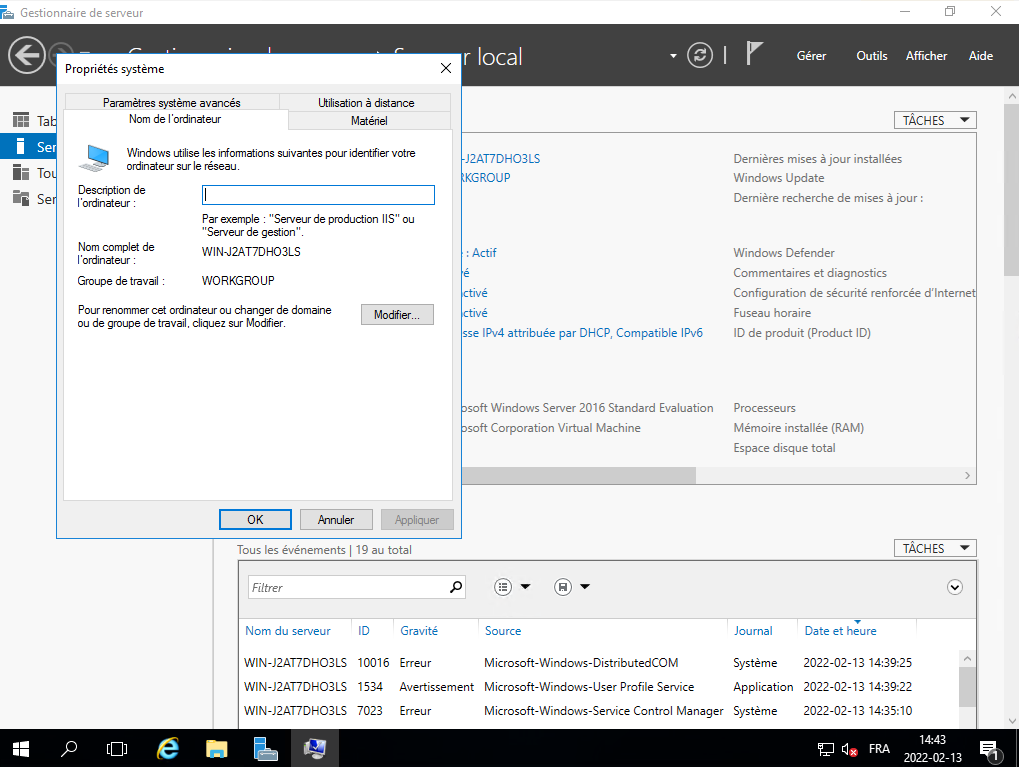Open File Explorer from the taskbar
The image size is (1019, 767).
coord(217,748)
